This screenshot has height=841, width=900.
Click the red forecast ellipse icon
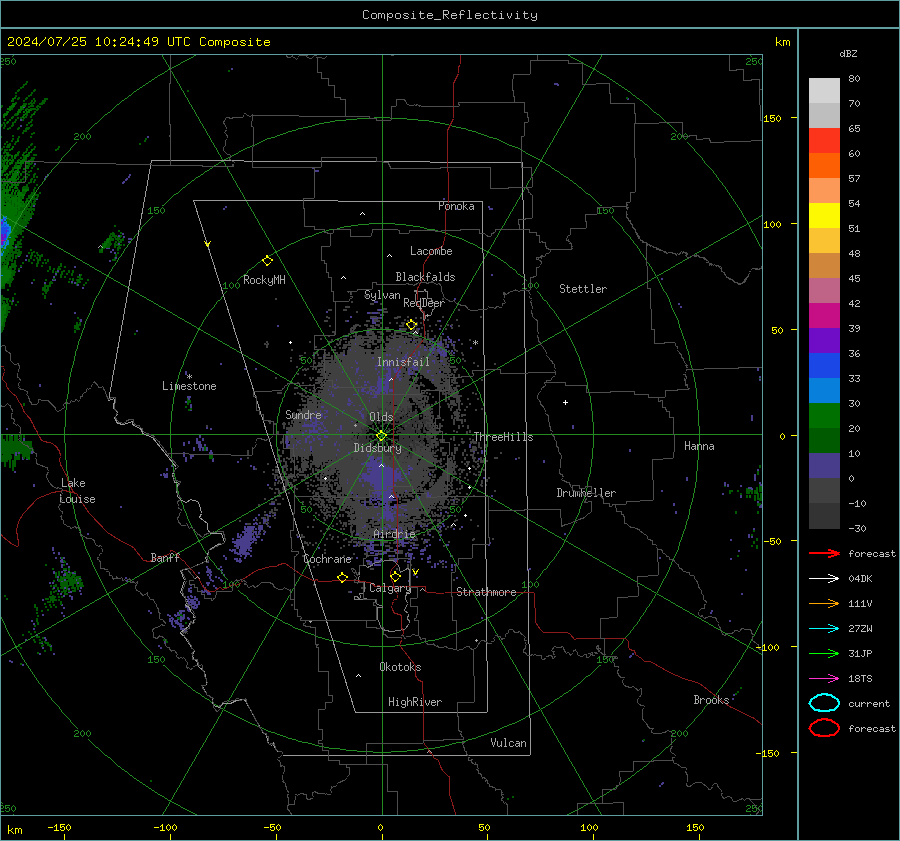824,728
